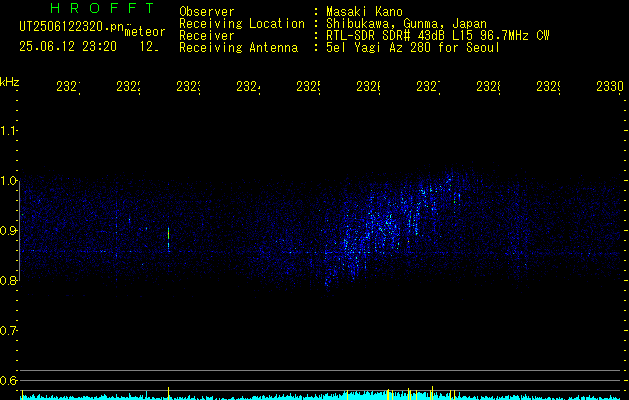629x400 pixels.
Task: Click the 'meteor' label
Action: 145,32
